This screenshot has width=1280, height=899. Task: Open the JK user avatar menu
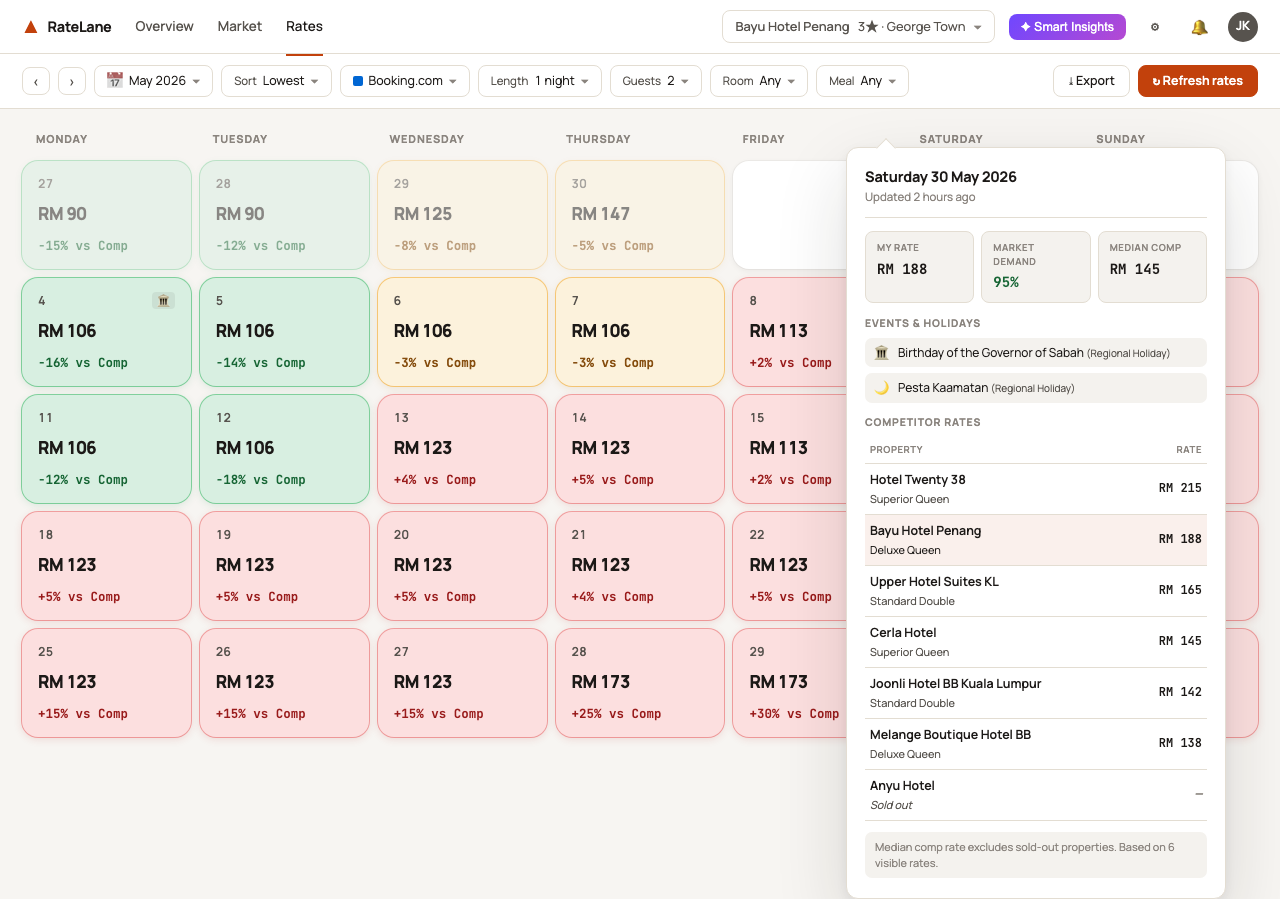1243,27
